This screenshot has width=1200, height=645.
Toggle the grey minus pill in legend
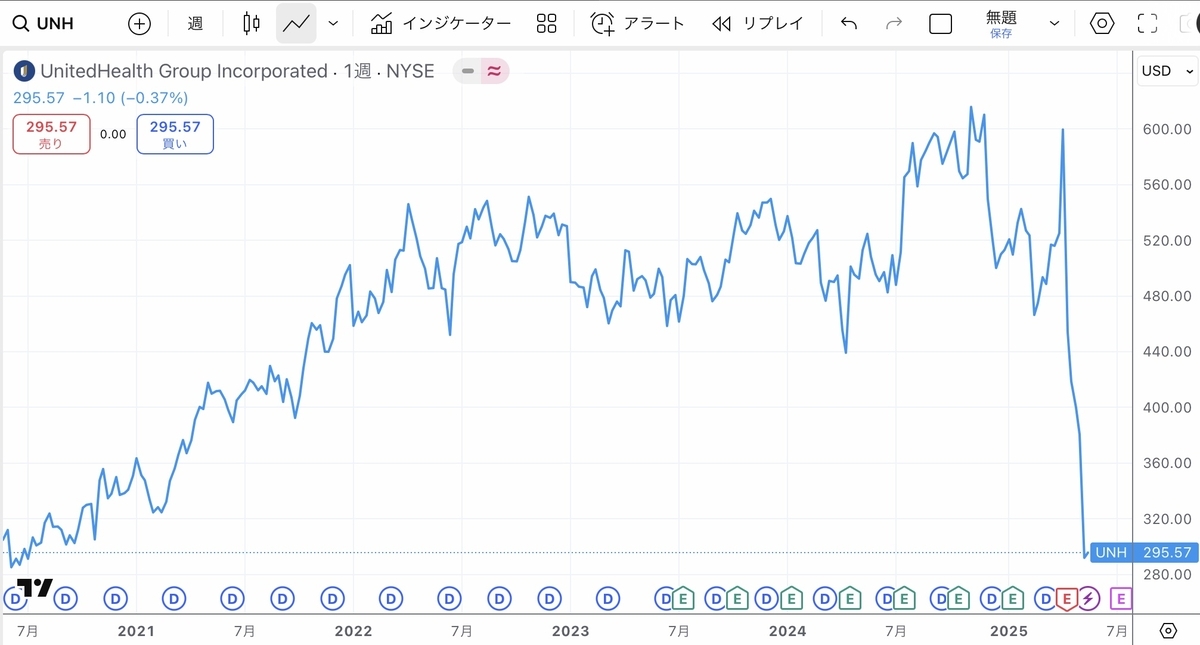click(x=467, y=71)
